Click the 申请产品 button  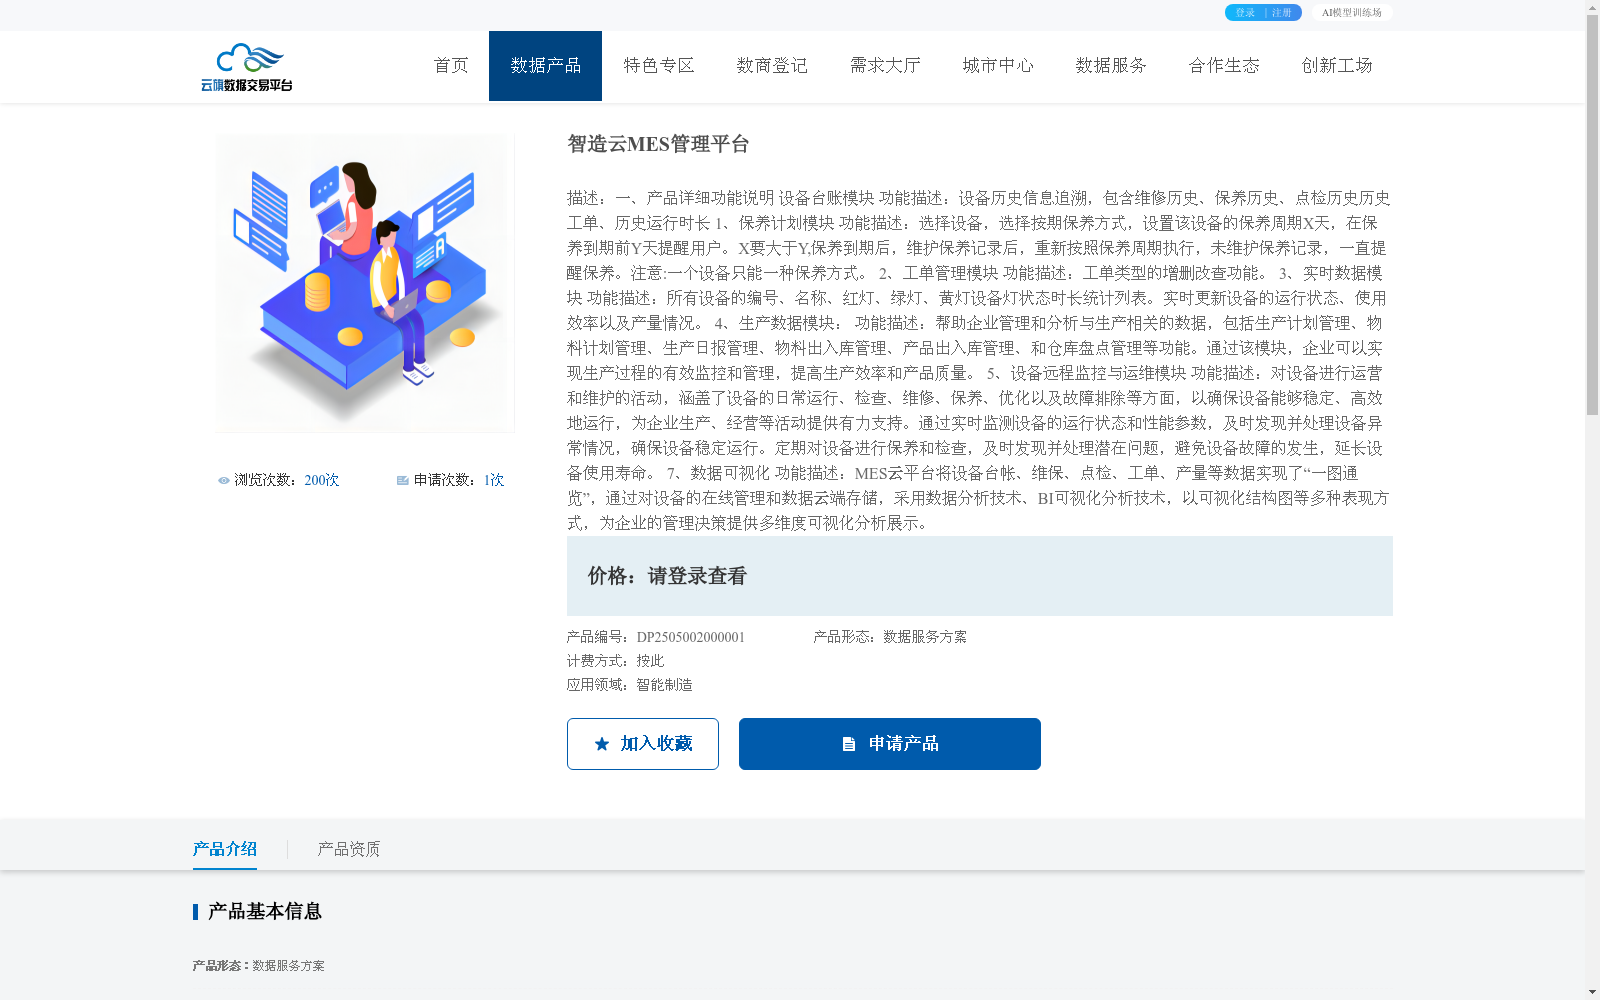[x=890, y=744]
